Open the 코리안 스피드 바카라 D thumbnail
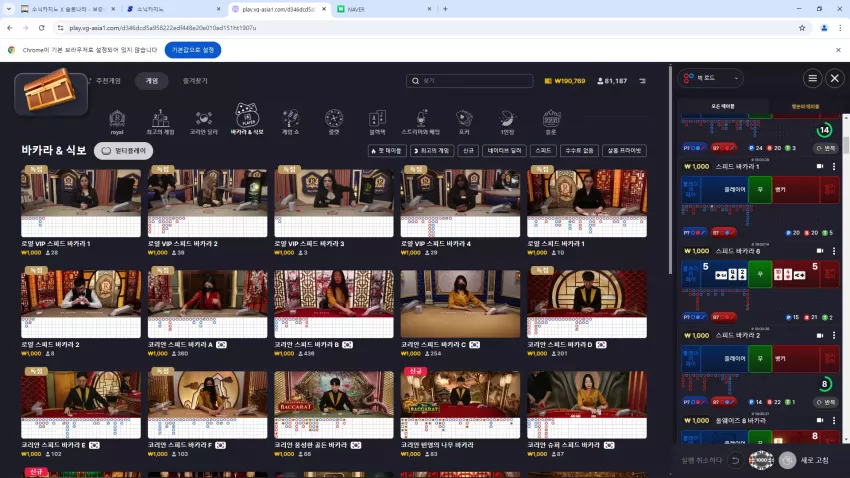This screenshot has width=850, height=478. pos(587,303)
